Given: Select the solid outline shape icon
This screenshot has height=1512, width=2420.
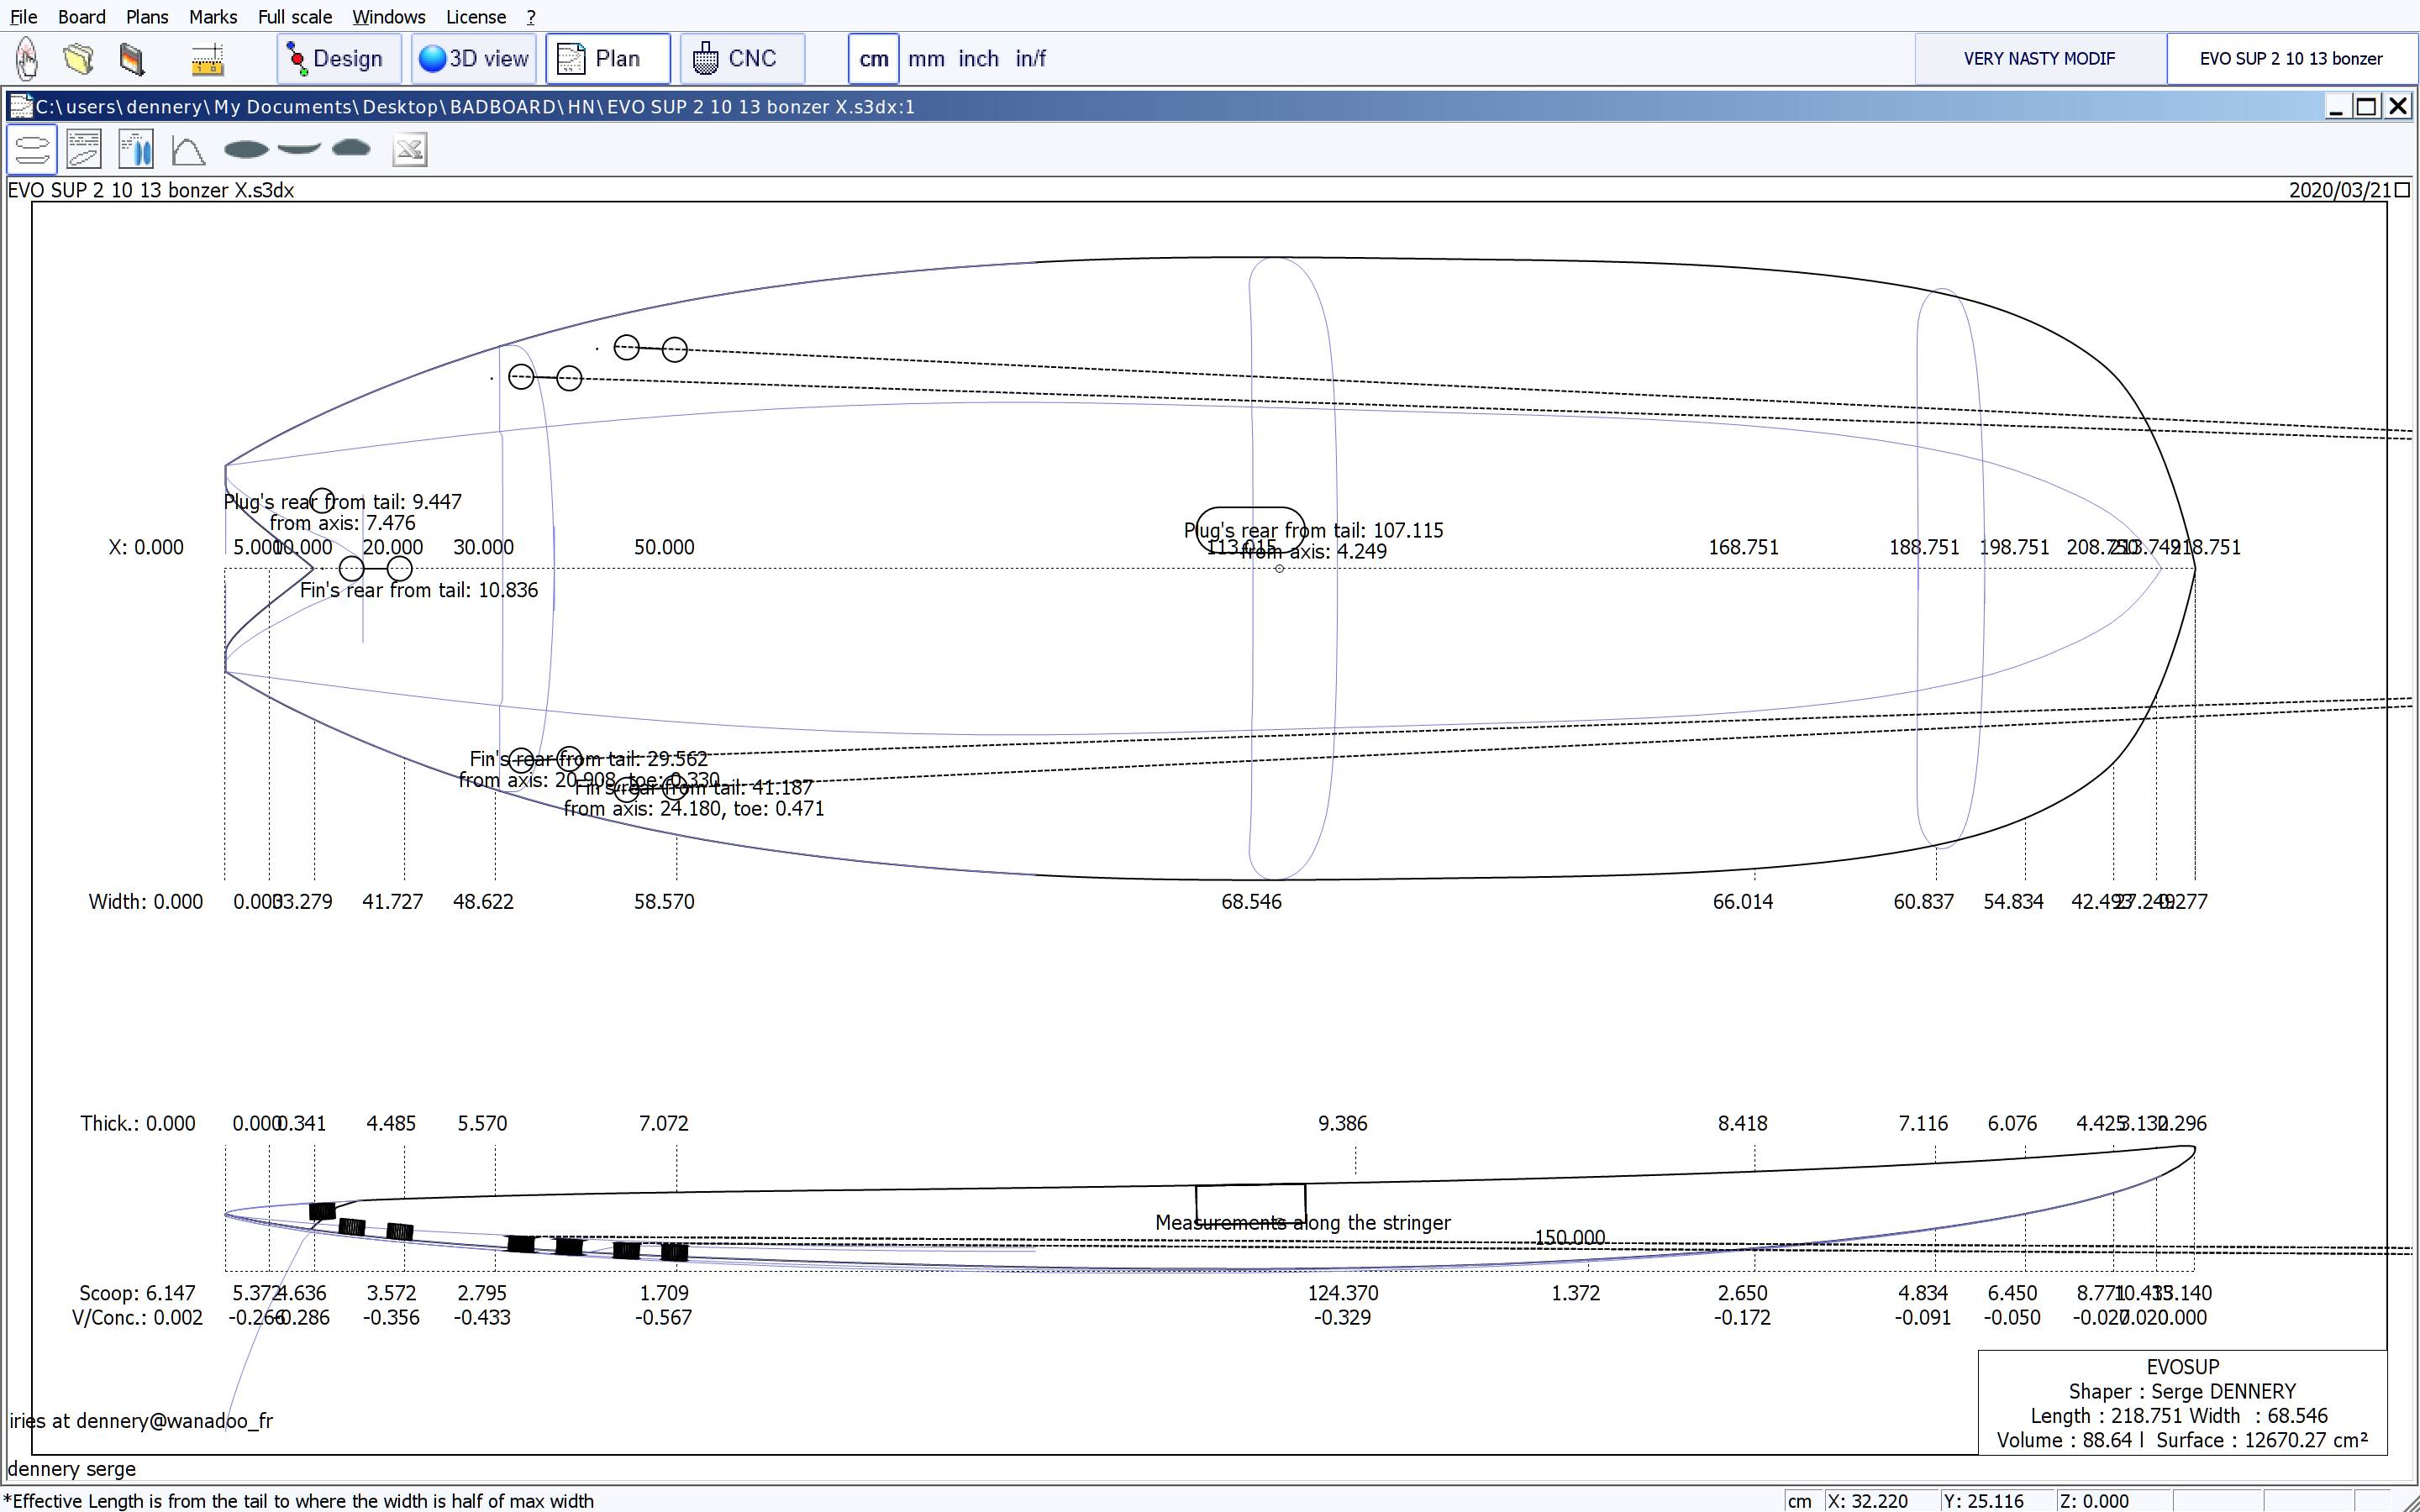Looking at the screenshot, I should (246, 150).
